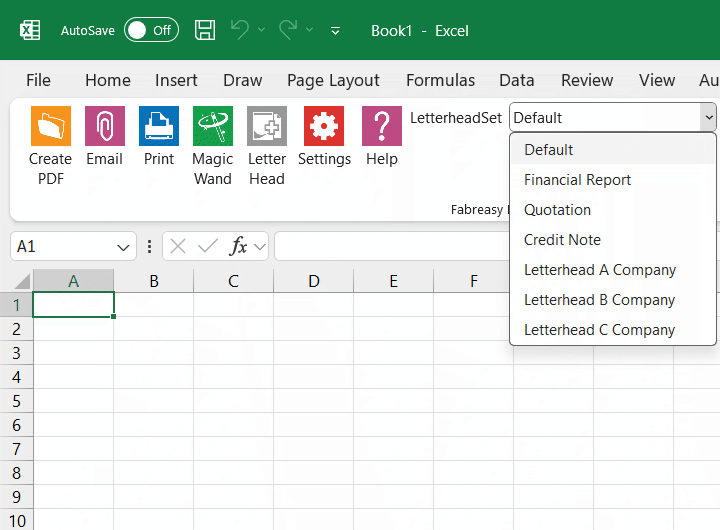The image size is (720, 530).
Task: Collapse the LetterheadSet dropdown arrow
Action: (x=708, y=118)
